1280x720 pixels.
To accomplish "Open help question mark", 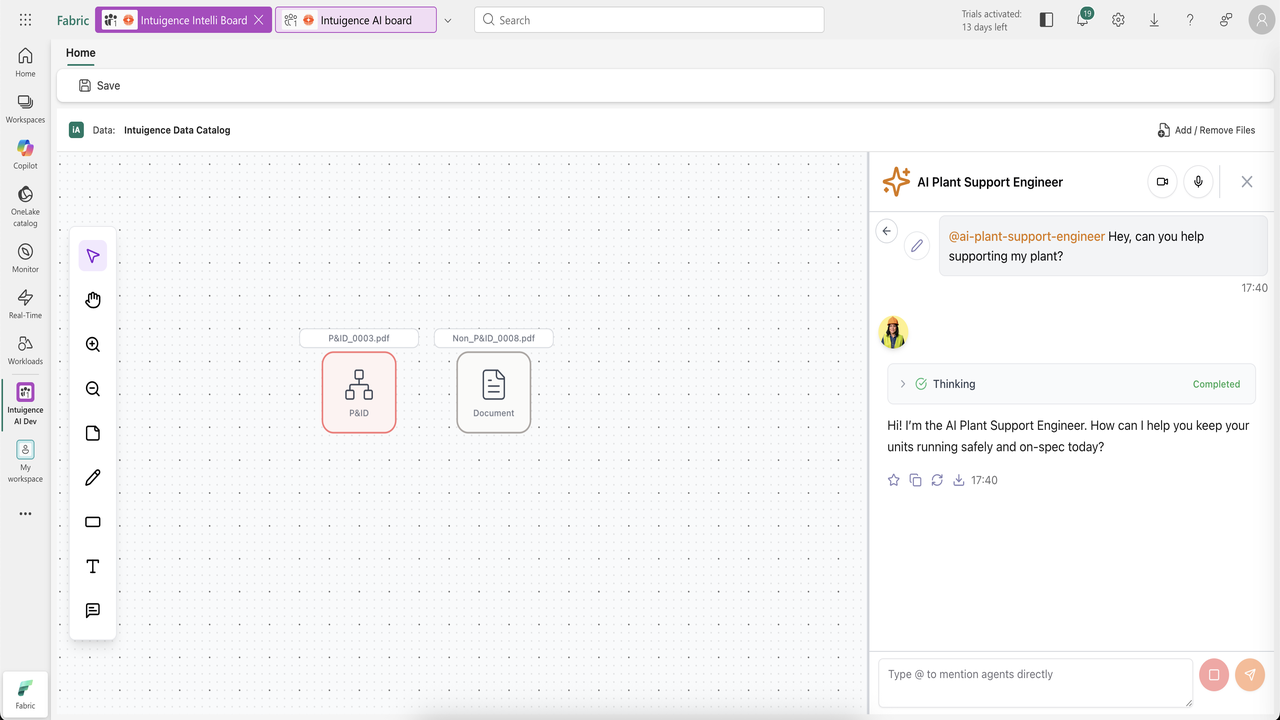I will 1190,20.
